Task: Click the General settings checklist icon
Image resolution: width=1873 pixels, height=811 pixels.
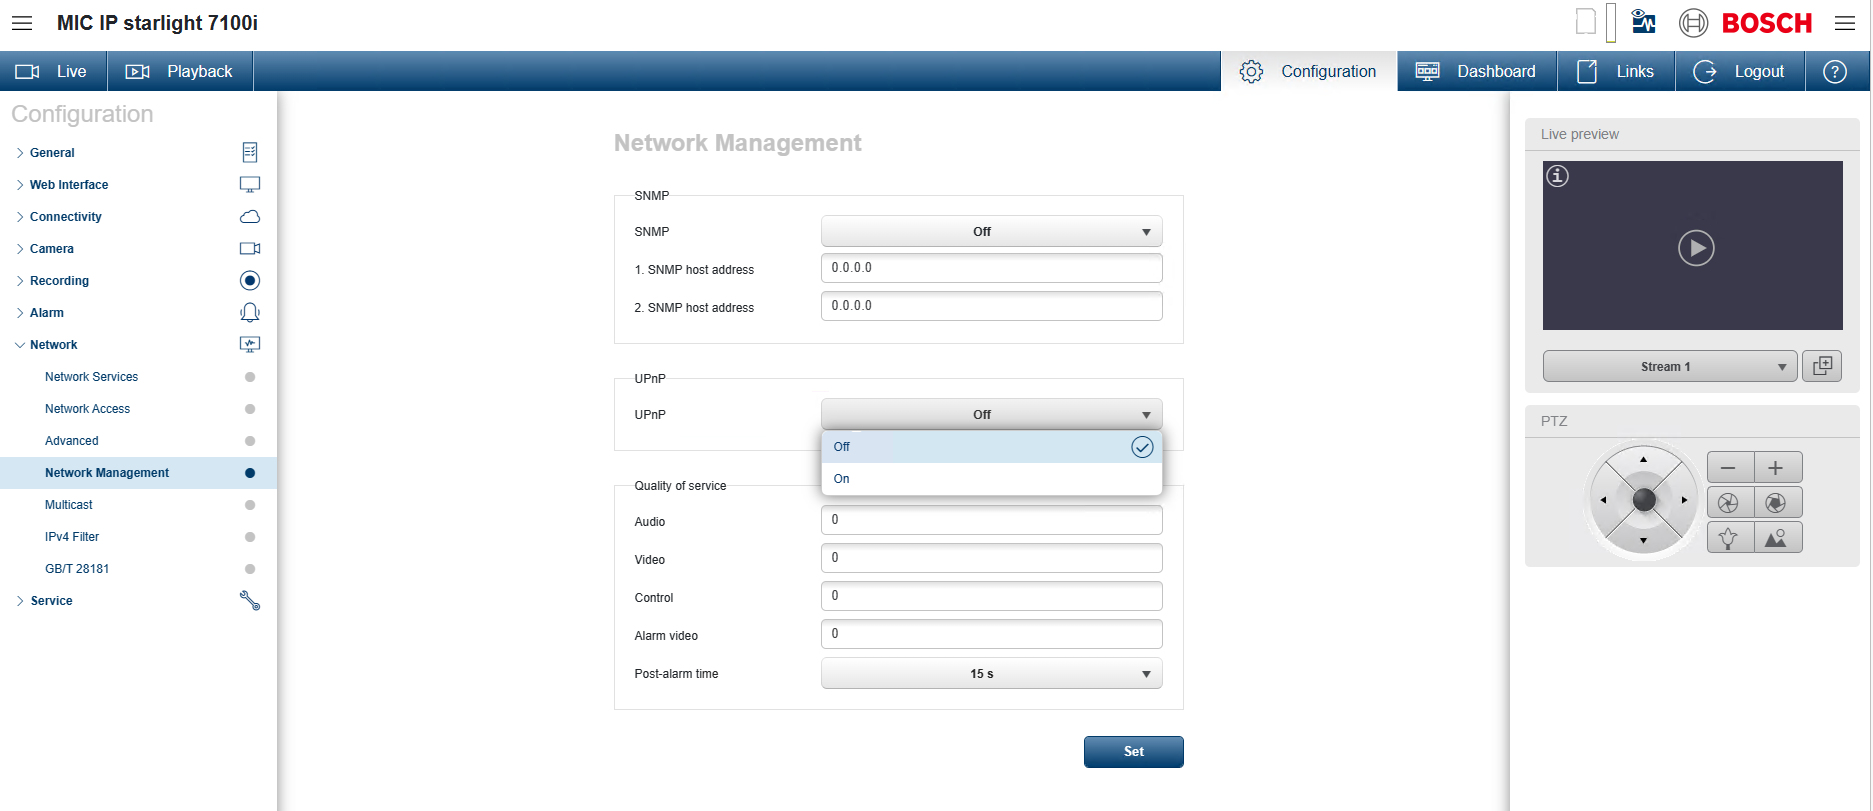Action: [x=250, y=152]
